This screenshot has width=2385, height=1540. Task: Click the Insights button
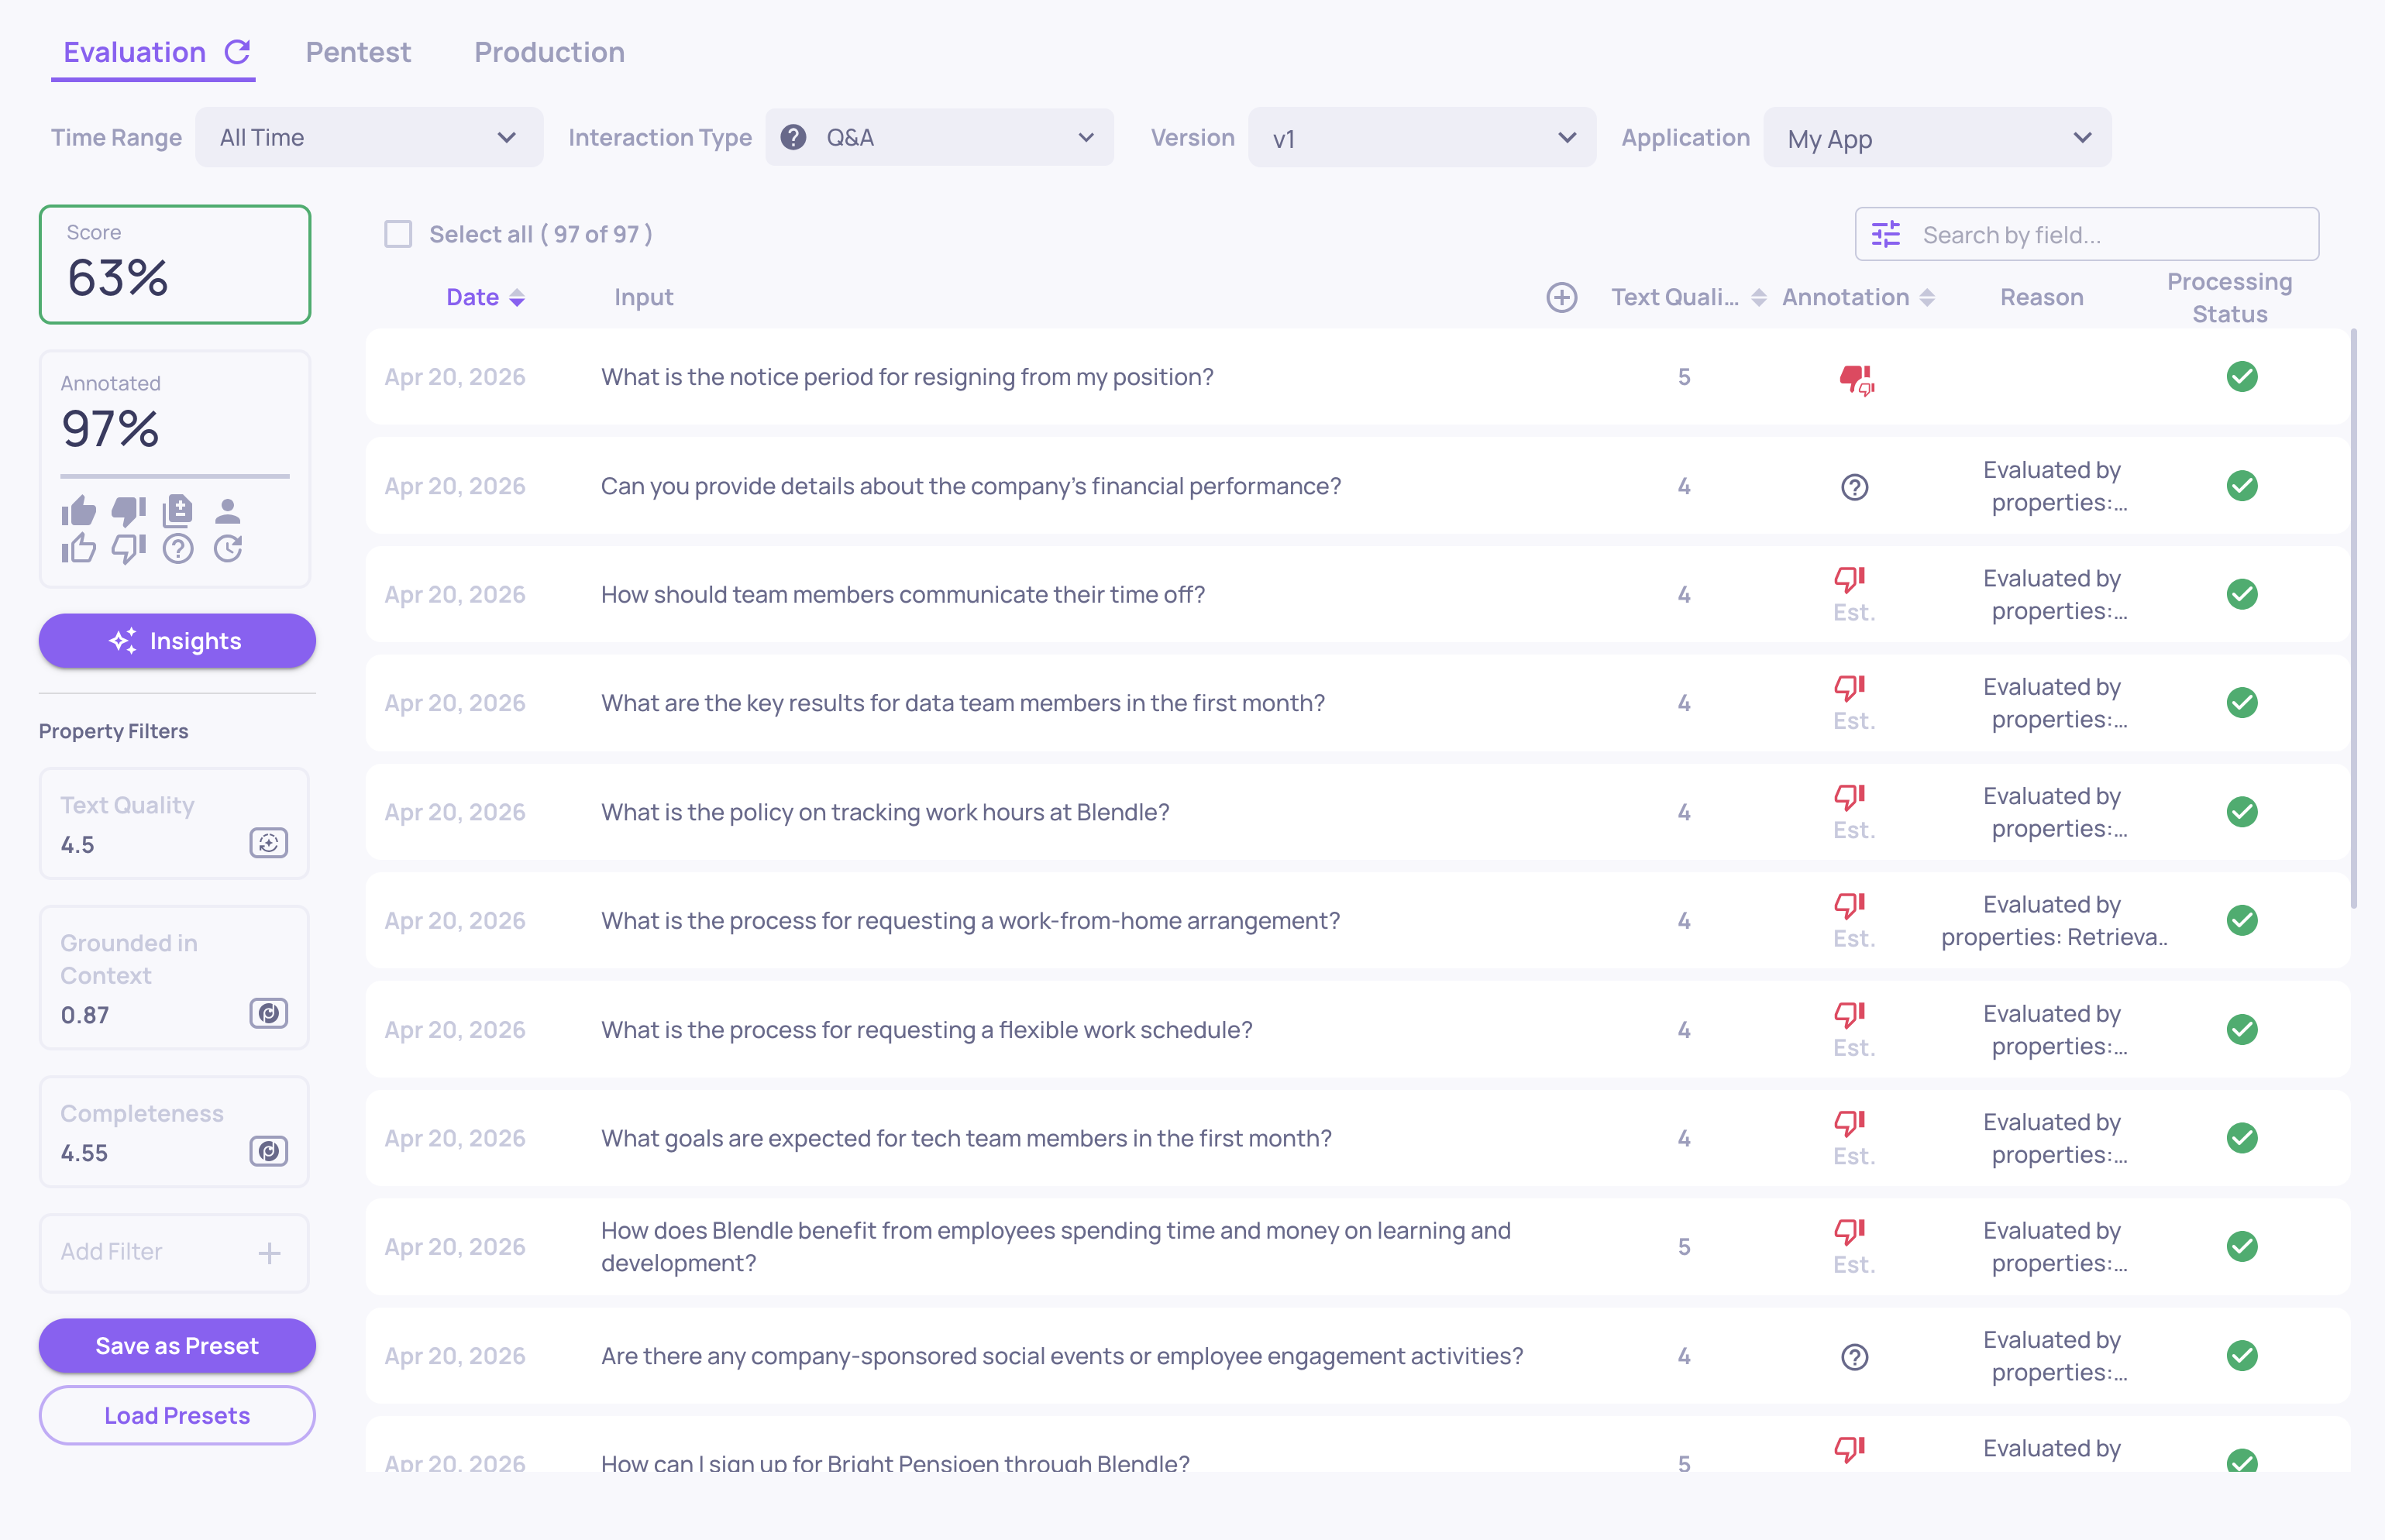tap(177, 641)
